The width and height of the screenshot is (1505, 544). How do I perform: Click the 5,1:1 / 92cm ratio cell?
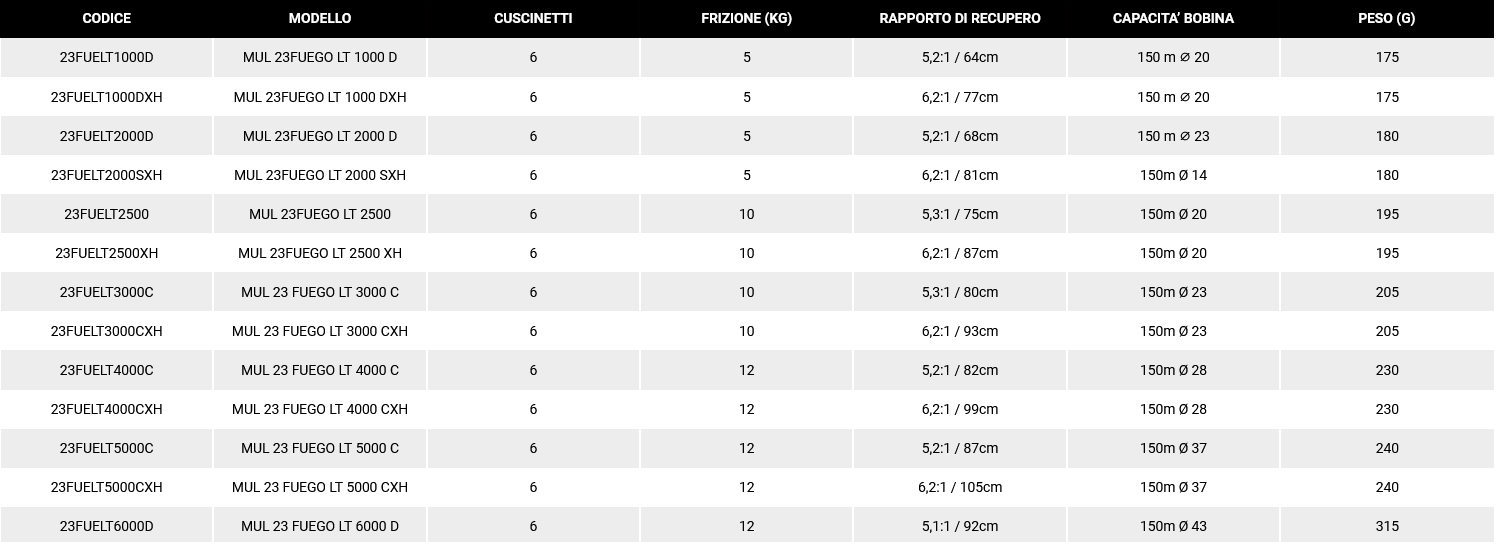tap(960, 526)
